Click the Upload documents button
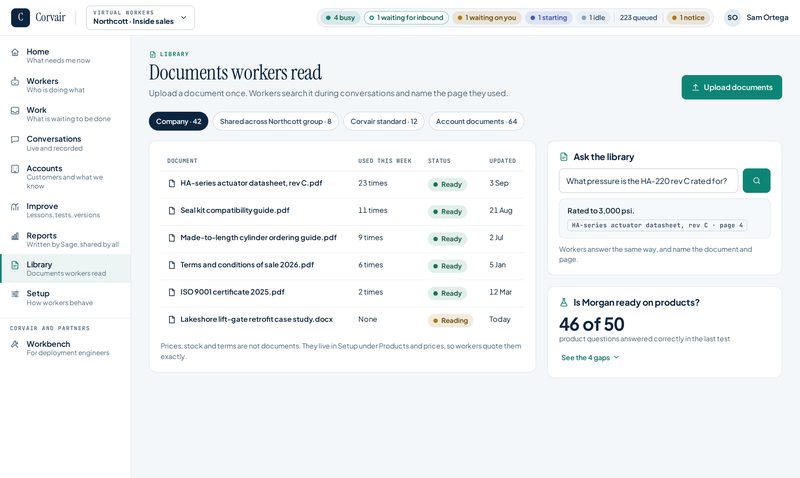 click(732, 87)
